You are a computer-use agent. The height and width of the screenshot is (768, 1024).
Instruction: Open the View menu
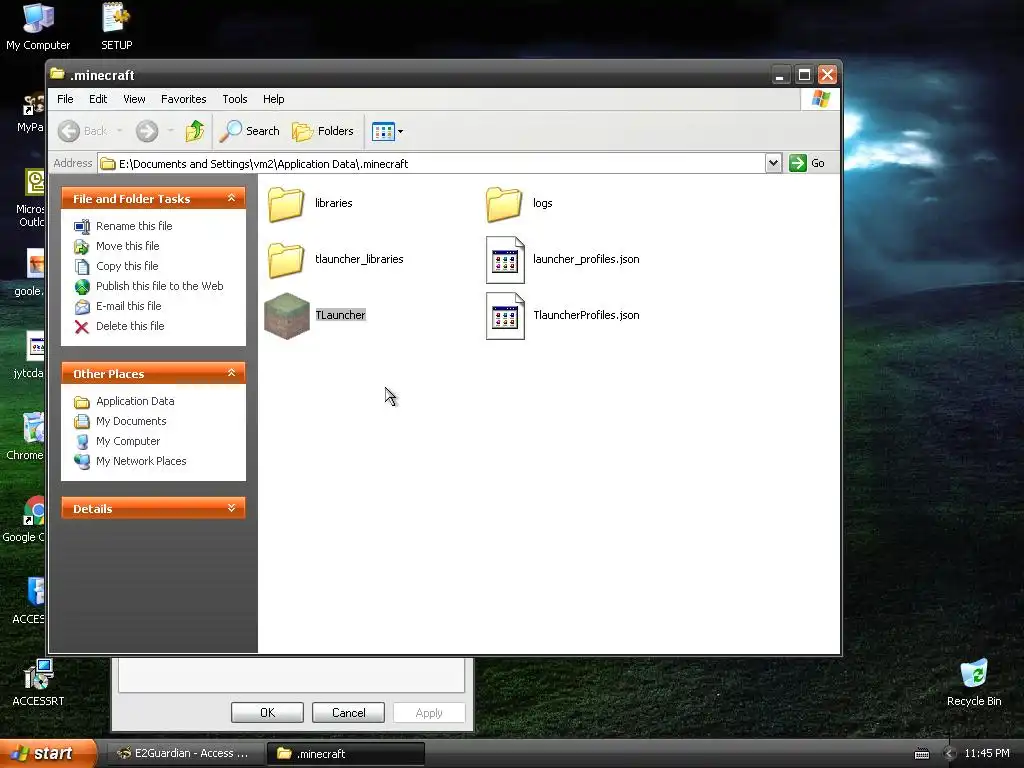point(134,99)
